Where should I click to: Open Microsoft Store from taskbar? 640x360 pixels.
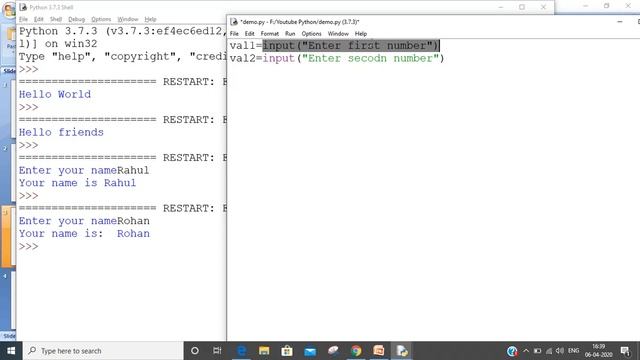point(287,351)
